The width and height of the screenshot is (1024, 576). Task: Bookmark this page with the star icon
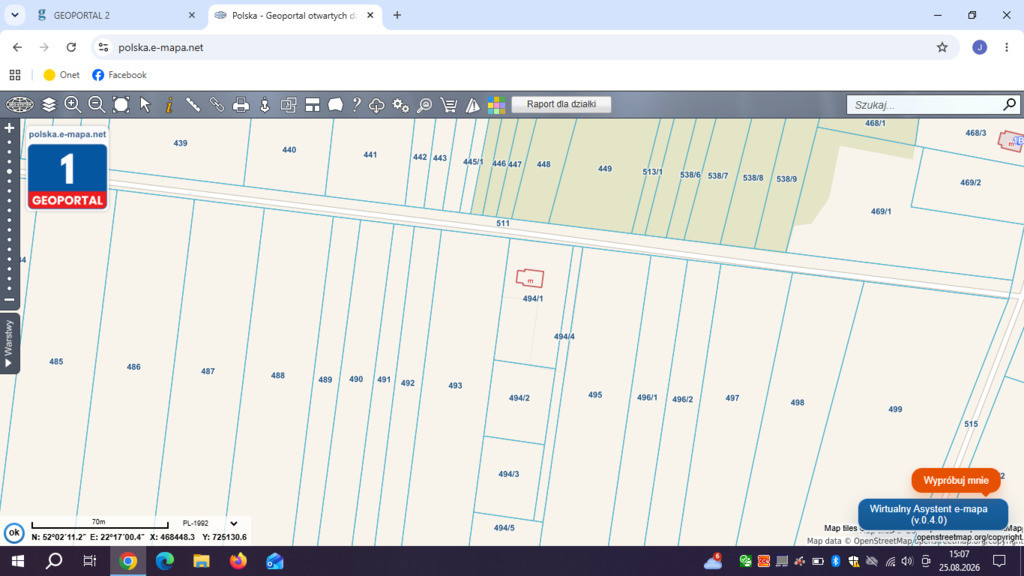(942, 47)
